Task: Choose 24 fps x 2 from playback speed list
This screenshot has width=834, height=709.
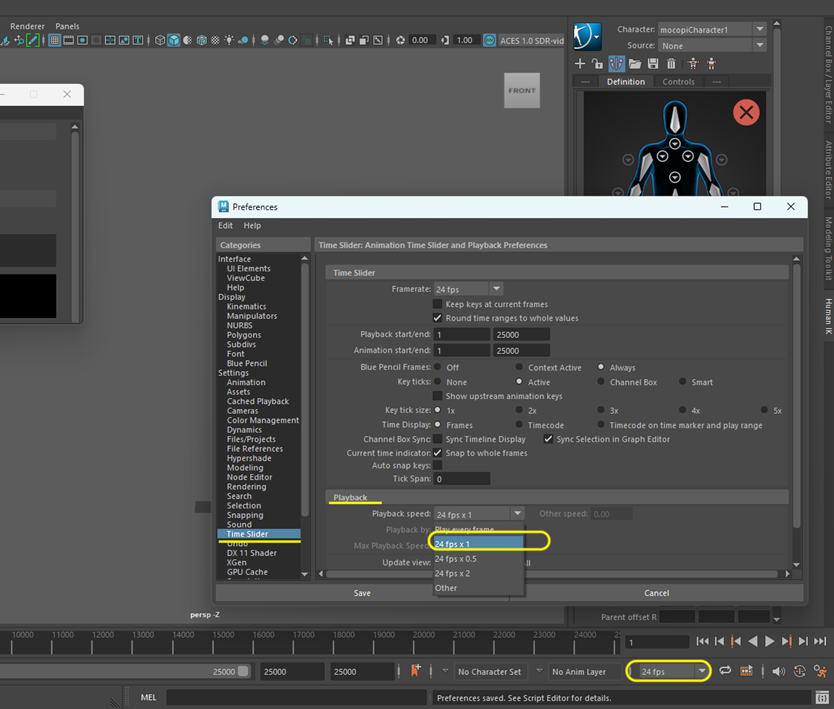Action: click(x=452, y=573)
